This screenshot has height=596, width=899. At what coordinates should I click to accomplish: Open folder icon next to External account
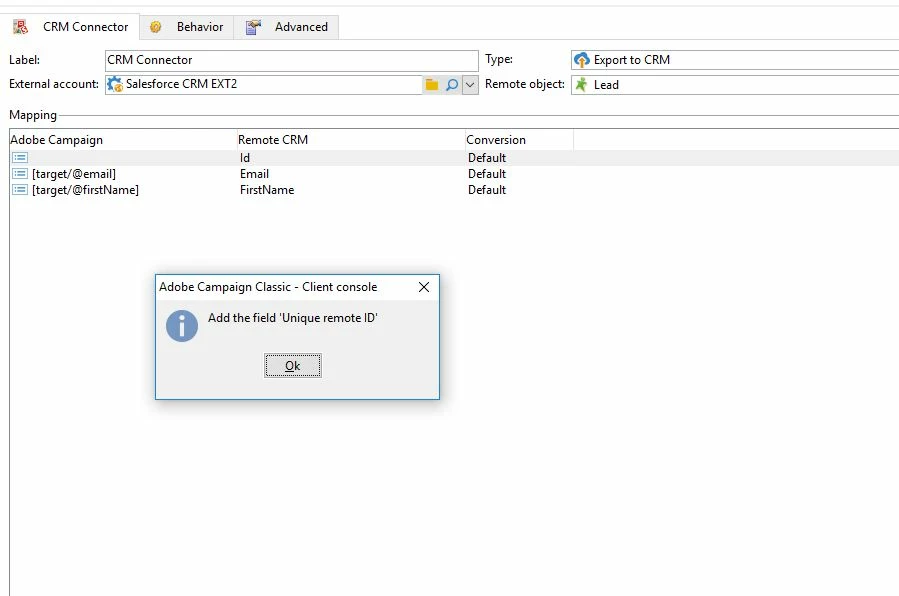click(432, 85)
